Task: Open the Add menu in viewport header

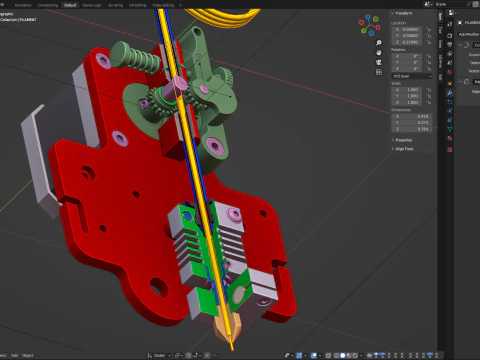Action: [14, 355]
